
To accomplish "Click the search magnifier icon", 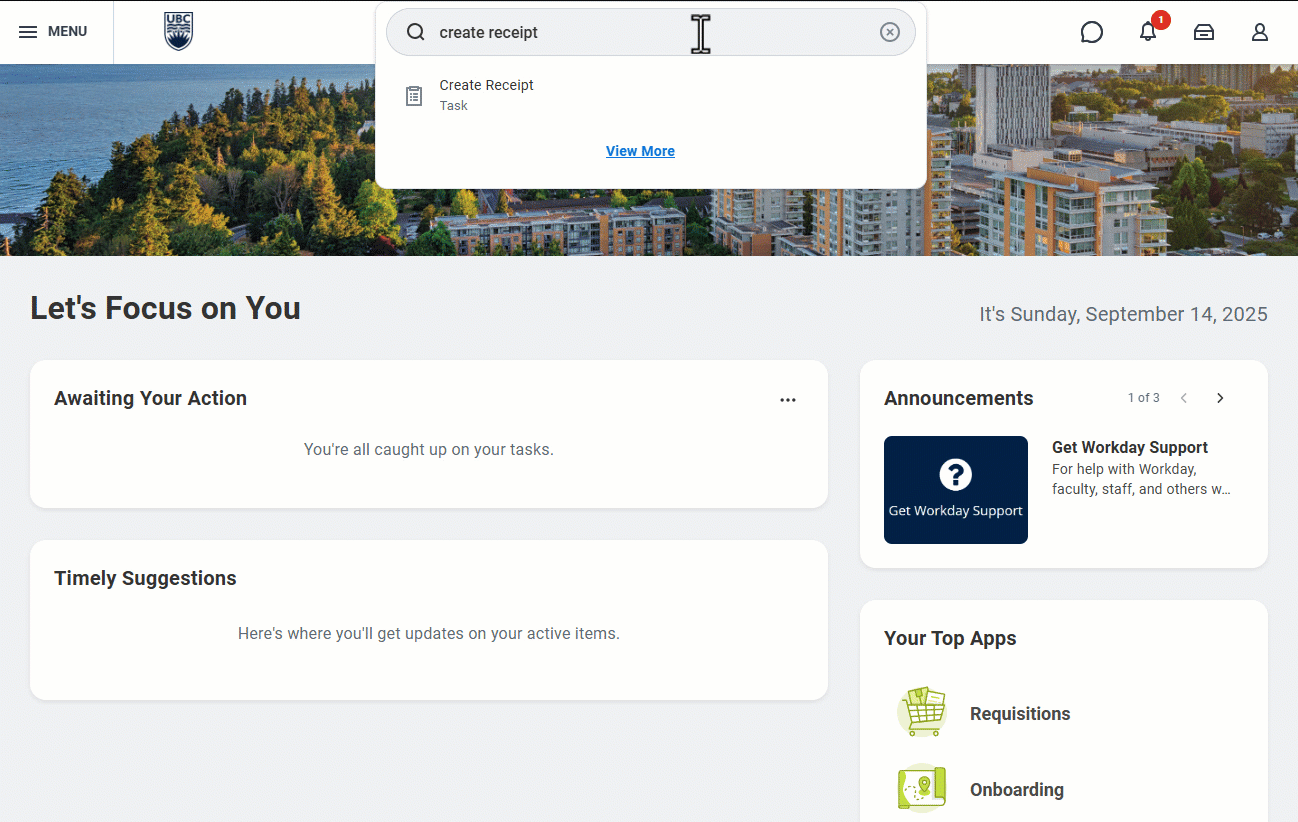I will 416,32.
